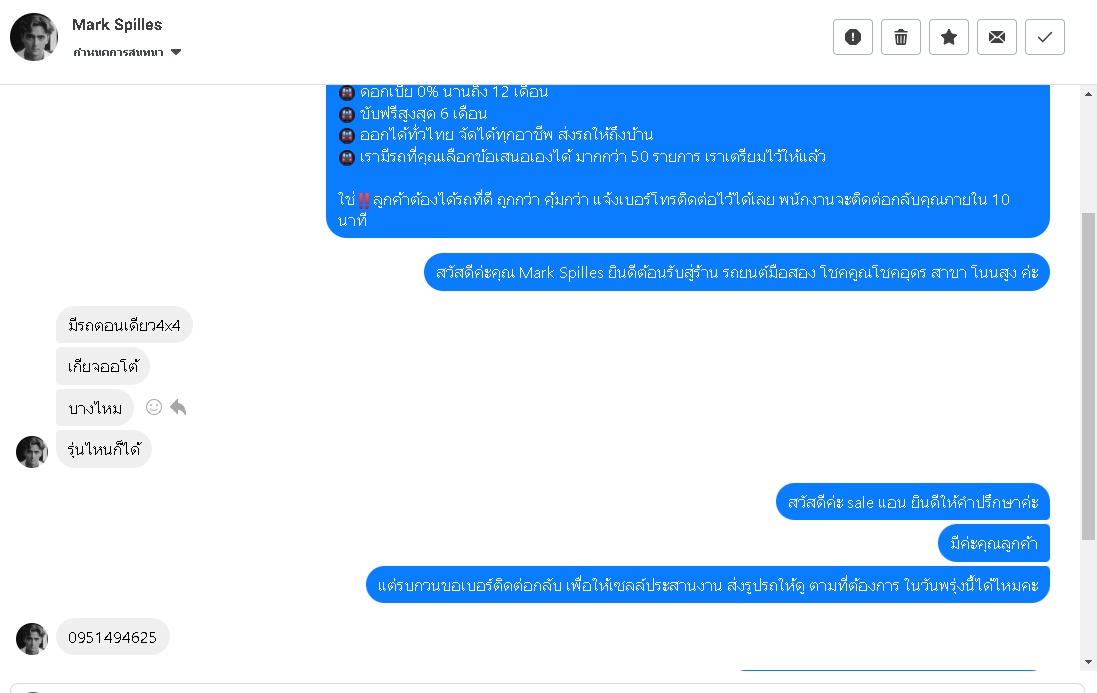The image size is (1097, 693).
Task: Open Mark Spilles header profile picture
Action: click(34, 37)
